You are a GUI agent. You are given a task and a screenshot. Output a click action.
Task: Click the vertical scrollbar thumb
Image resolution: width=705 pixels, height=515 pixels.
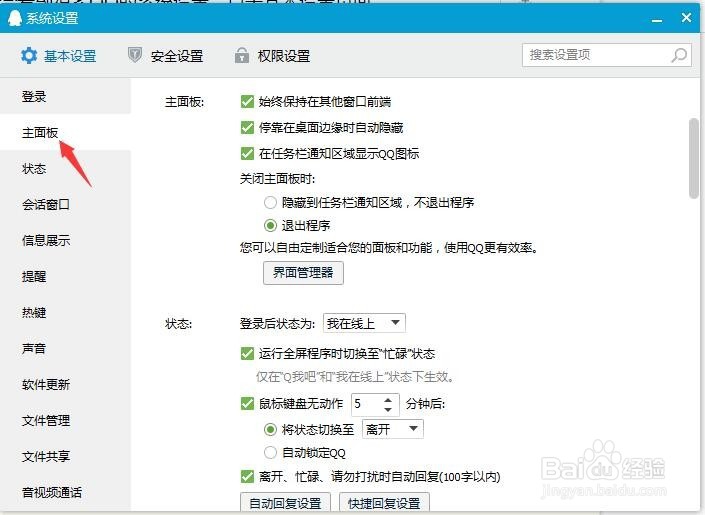click(694, 157)
